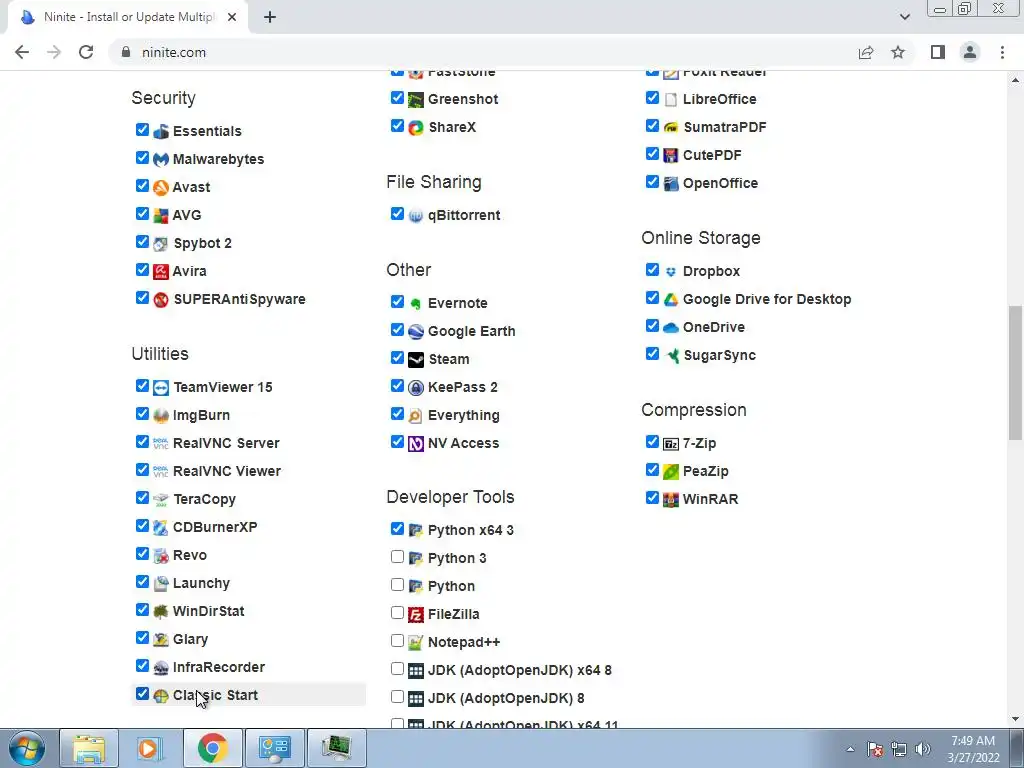Click the CutePDF label
The image size is (1024, 768).
point(712,155)
